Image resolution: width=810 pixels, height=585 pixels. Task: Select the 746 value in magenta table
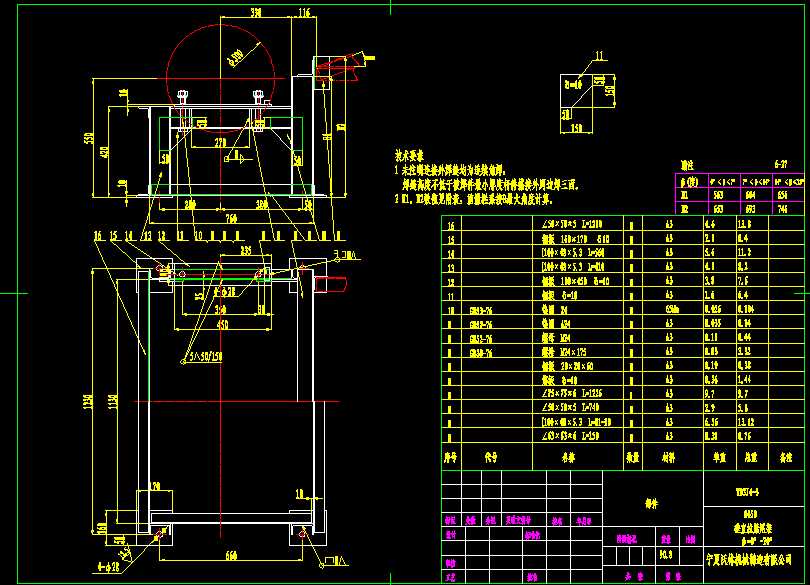point(781,209)
